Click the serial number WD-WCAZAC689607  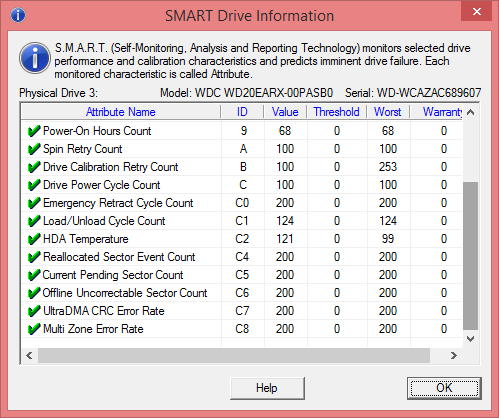coord(429,93)
